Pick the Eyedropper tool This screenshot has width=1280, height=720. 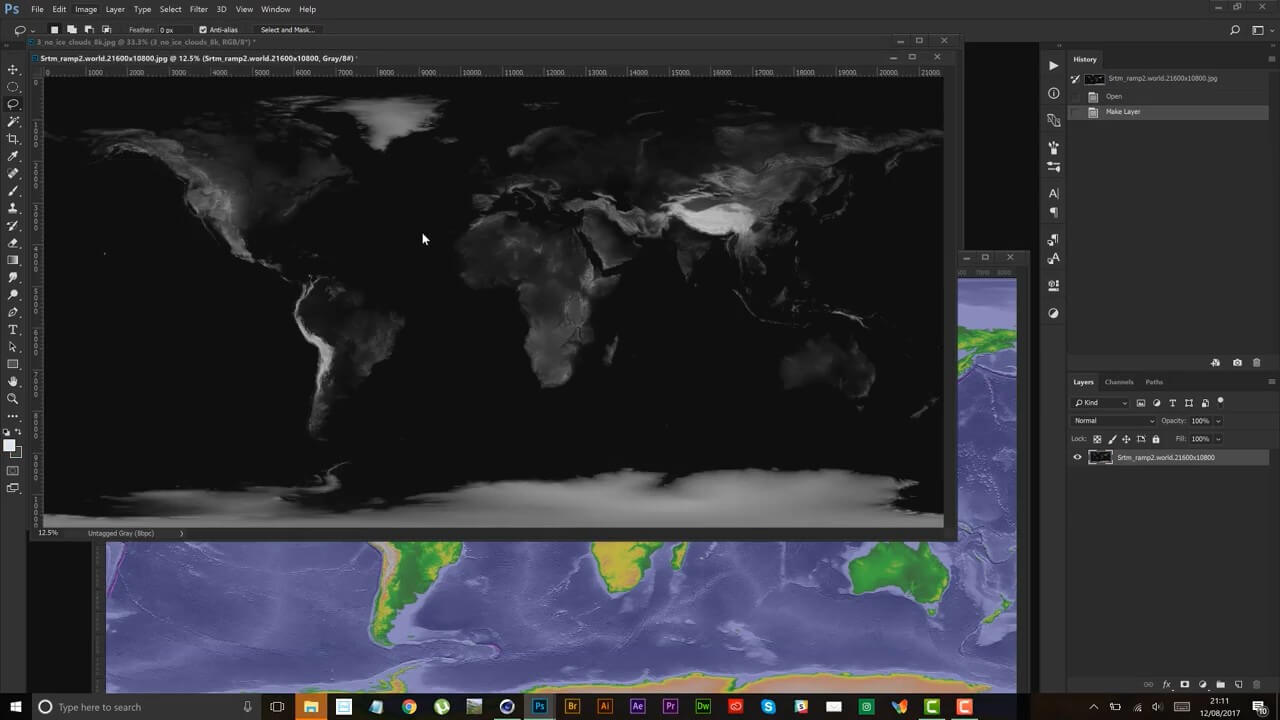[x=13, y=156]
